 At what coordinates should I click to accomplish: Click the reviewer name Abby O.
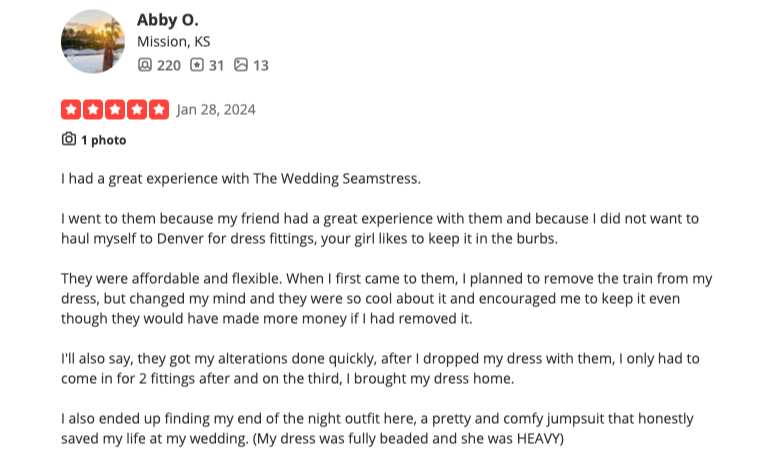point(167,20)
